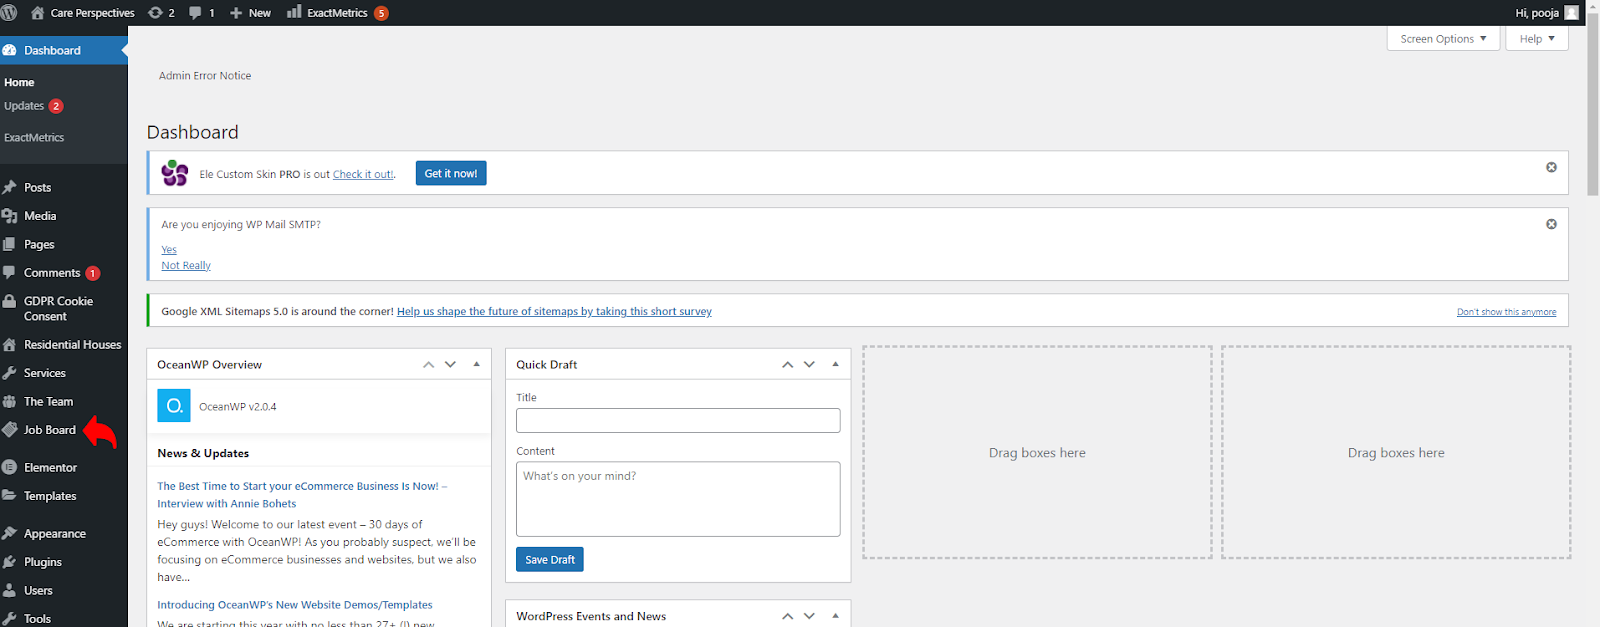This screenshot has width=1600, height=627.
Task: Open 'The Best Time to Start your eCommerce' article
Action: point(302,495)
